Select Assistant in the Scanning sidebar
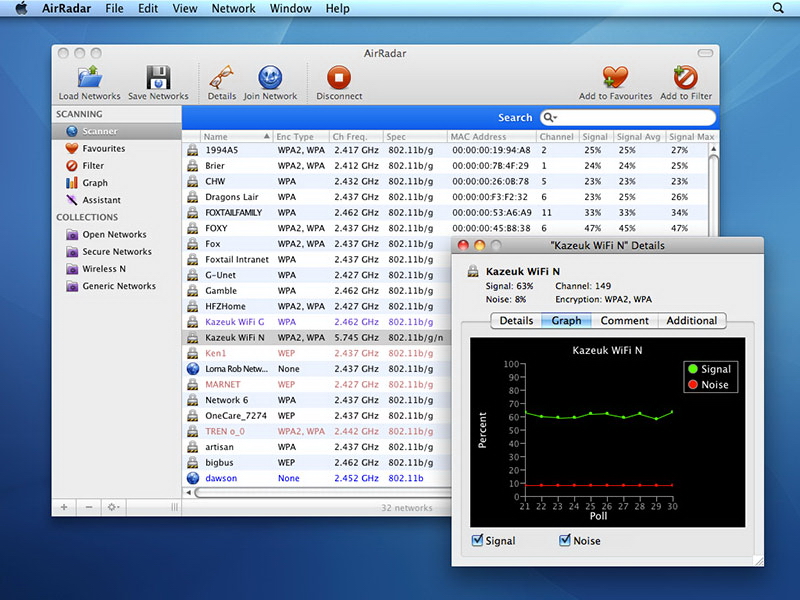This screenshot has width=800, height=600. [x=101, y=200]
